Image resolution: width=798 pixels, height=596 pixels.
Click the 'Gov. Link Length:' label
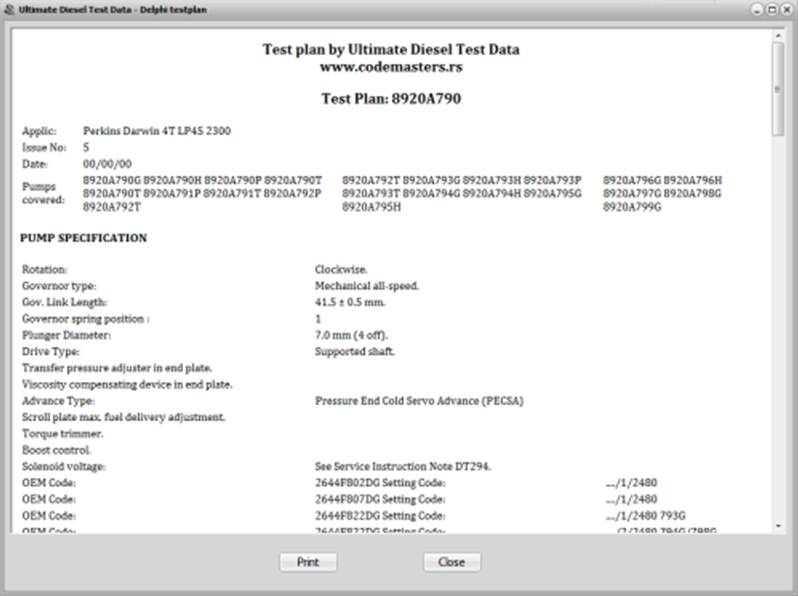(x=64, y=302)
